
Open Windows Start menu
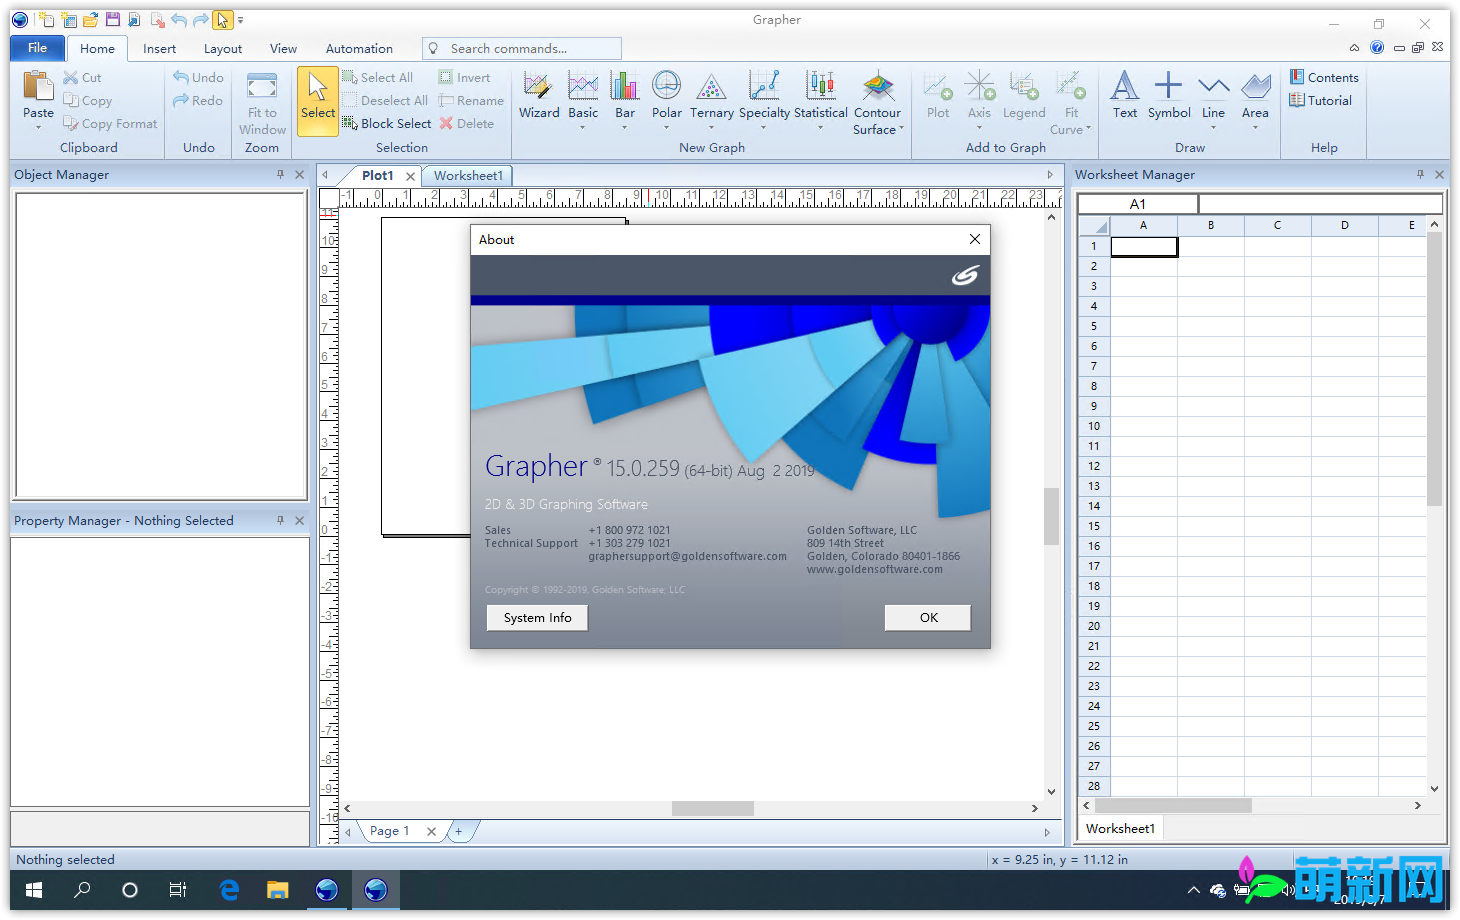tap(33, 890)
